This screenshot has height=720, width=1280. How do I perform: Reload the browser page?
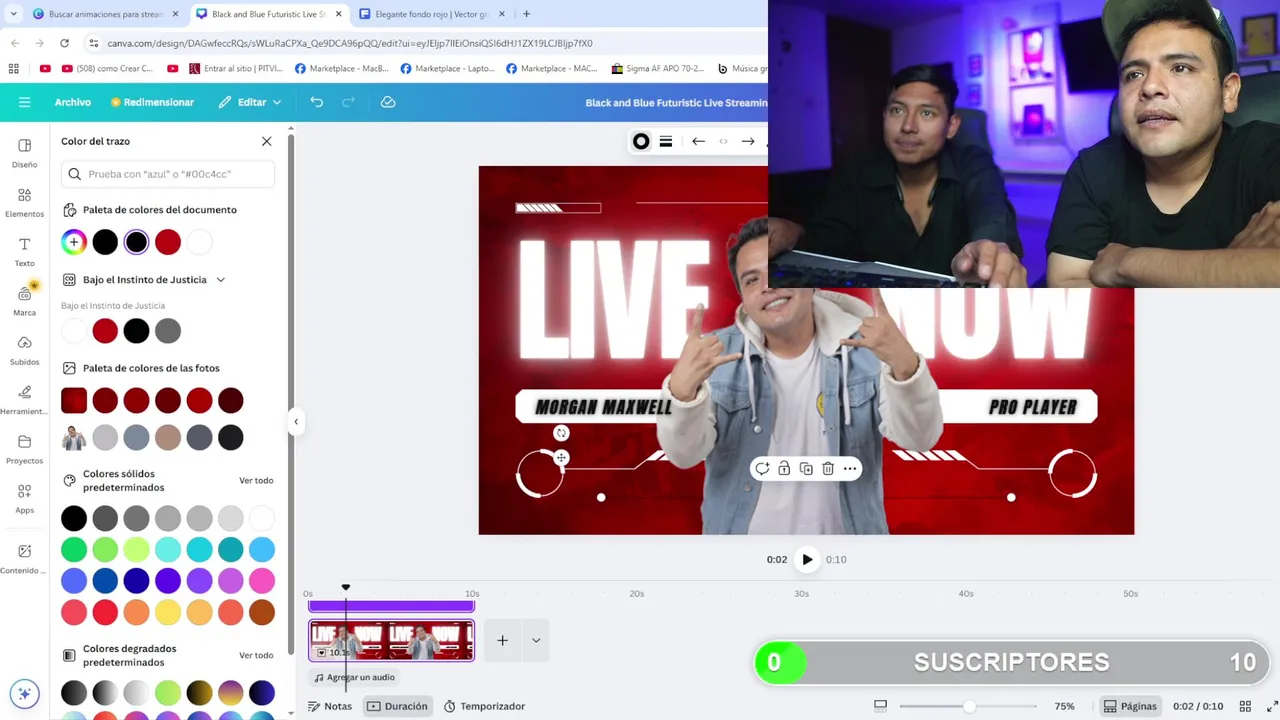point(64,43)
